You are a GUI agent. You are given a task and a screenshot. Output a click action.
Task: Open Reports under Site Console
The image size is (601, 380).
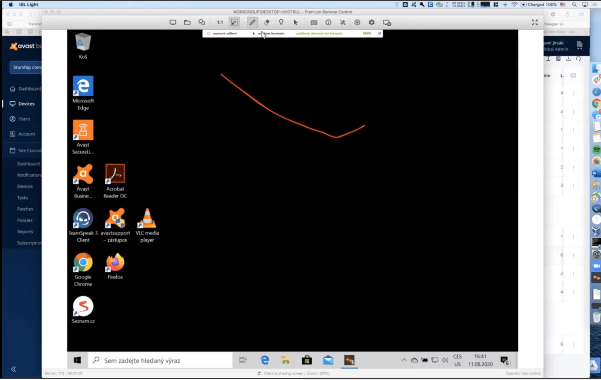point(25,232)
